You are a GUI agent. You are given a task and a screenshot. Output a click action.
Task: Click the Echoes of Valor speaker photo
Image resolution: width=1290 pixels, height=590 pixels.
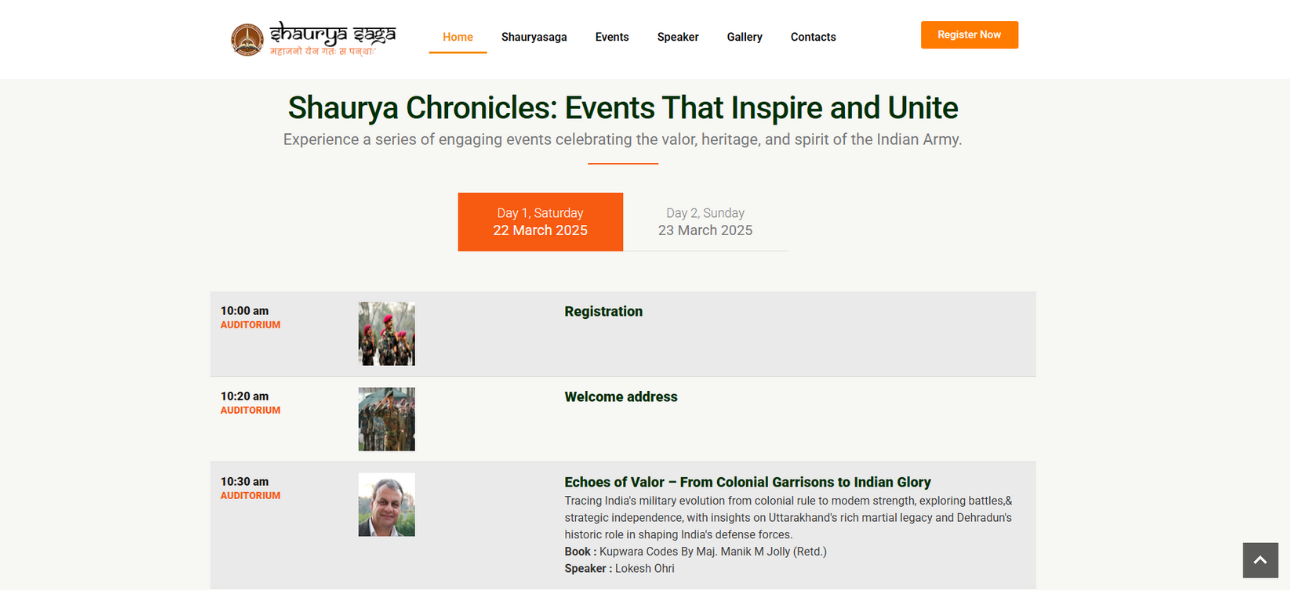(x=387, y=505)
